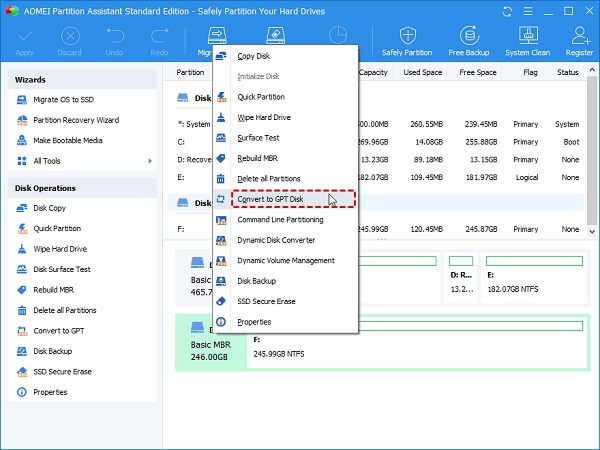Click SSD Secure Erase in the context menu
This screenshot has height=450, width=600.
[285, 302]
